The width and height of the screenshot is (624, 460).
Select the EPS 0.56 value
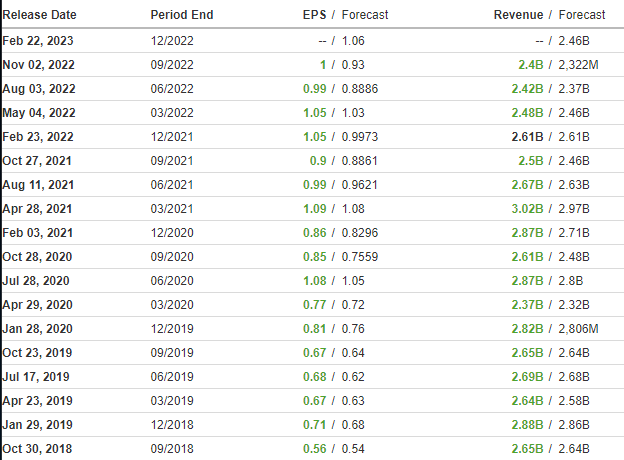[x=315, y=448]
